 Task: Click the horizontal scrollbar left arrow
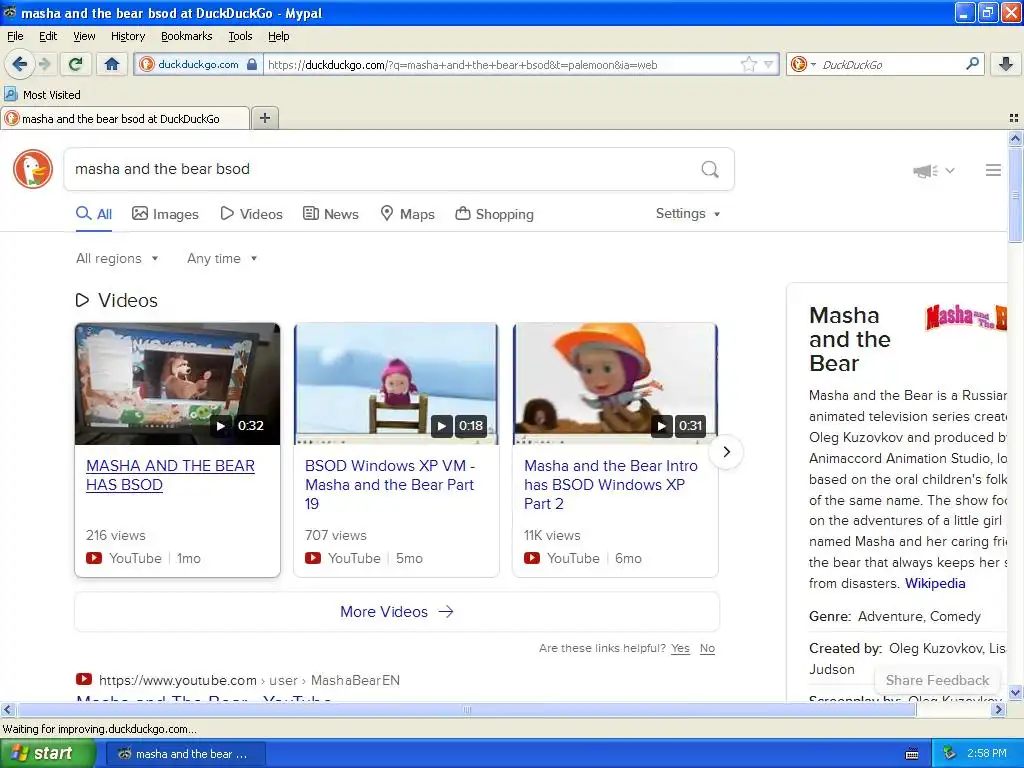click(7, 709)
